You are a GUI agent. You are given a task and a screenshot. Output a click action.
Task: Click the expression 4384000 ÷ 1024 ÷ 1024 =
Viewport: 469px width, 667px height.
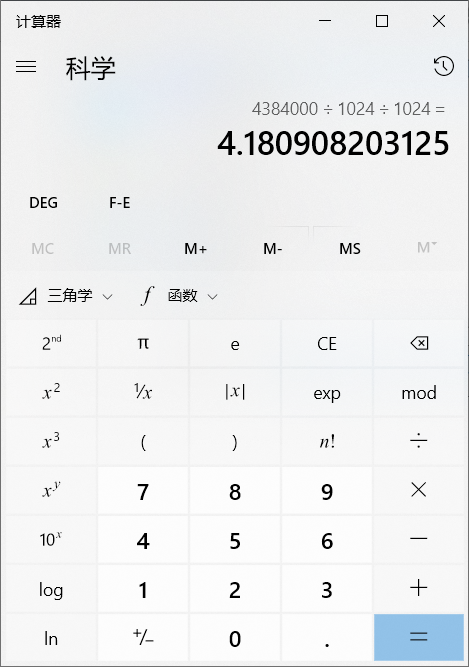(348, 109)
